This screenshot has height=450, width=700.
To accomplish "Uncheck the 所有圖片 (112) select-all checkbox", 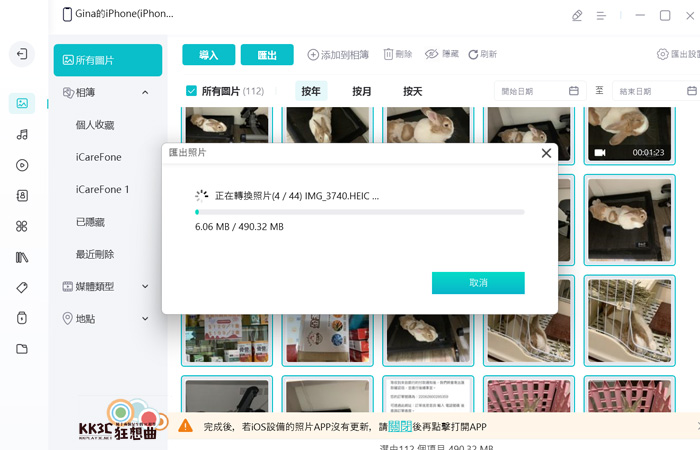I will point(191,91).
